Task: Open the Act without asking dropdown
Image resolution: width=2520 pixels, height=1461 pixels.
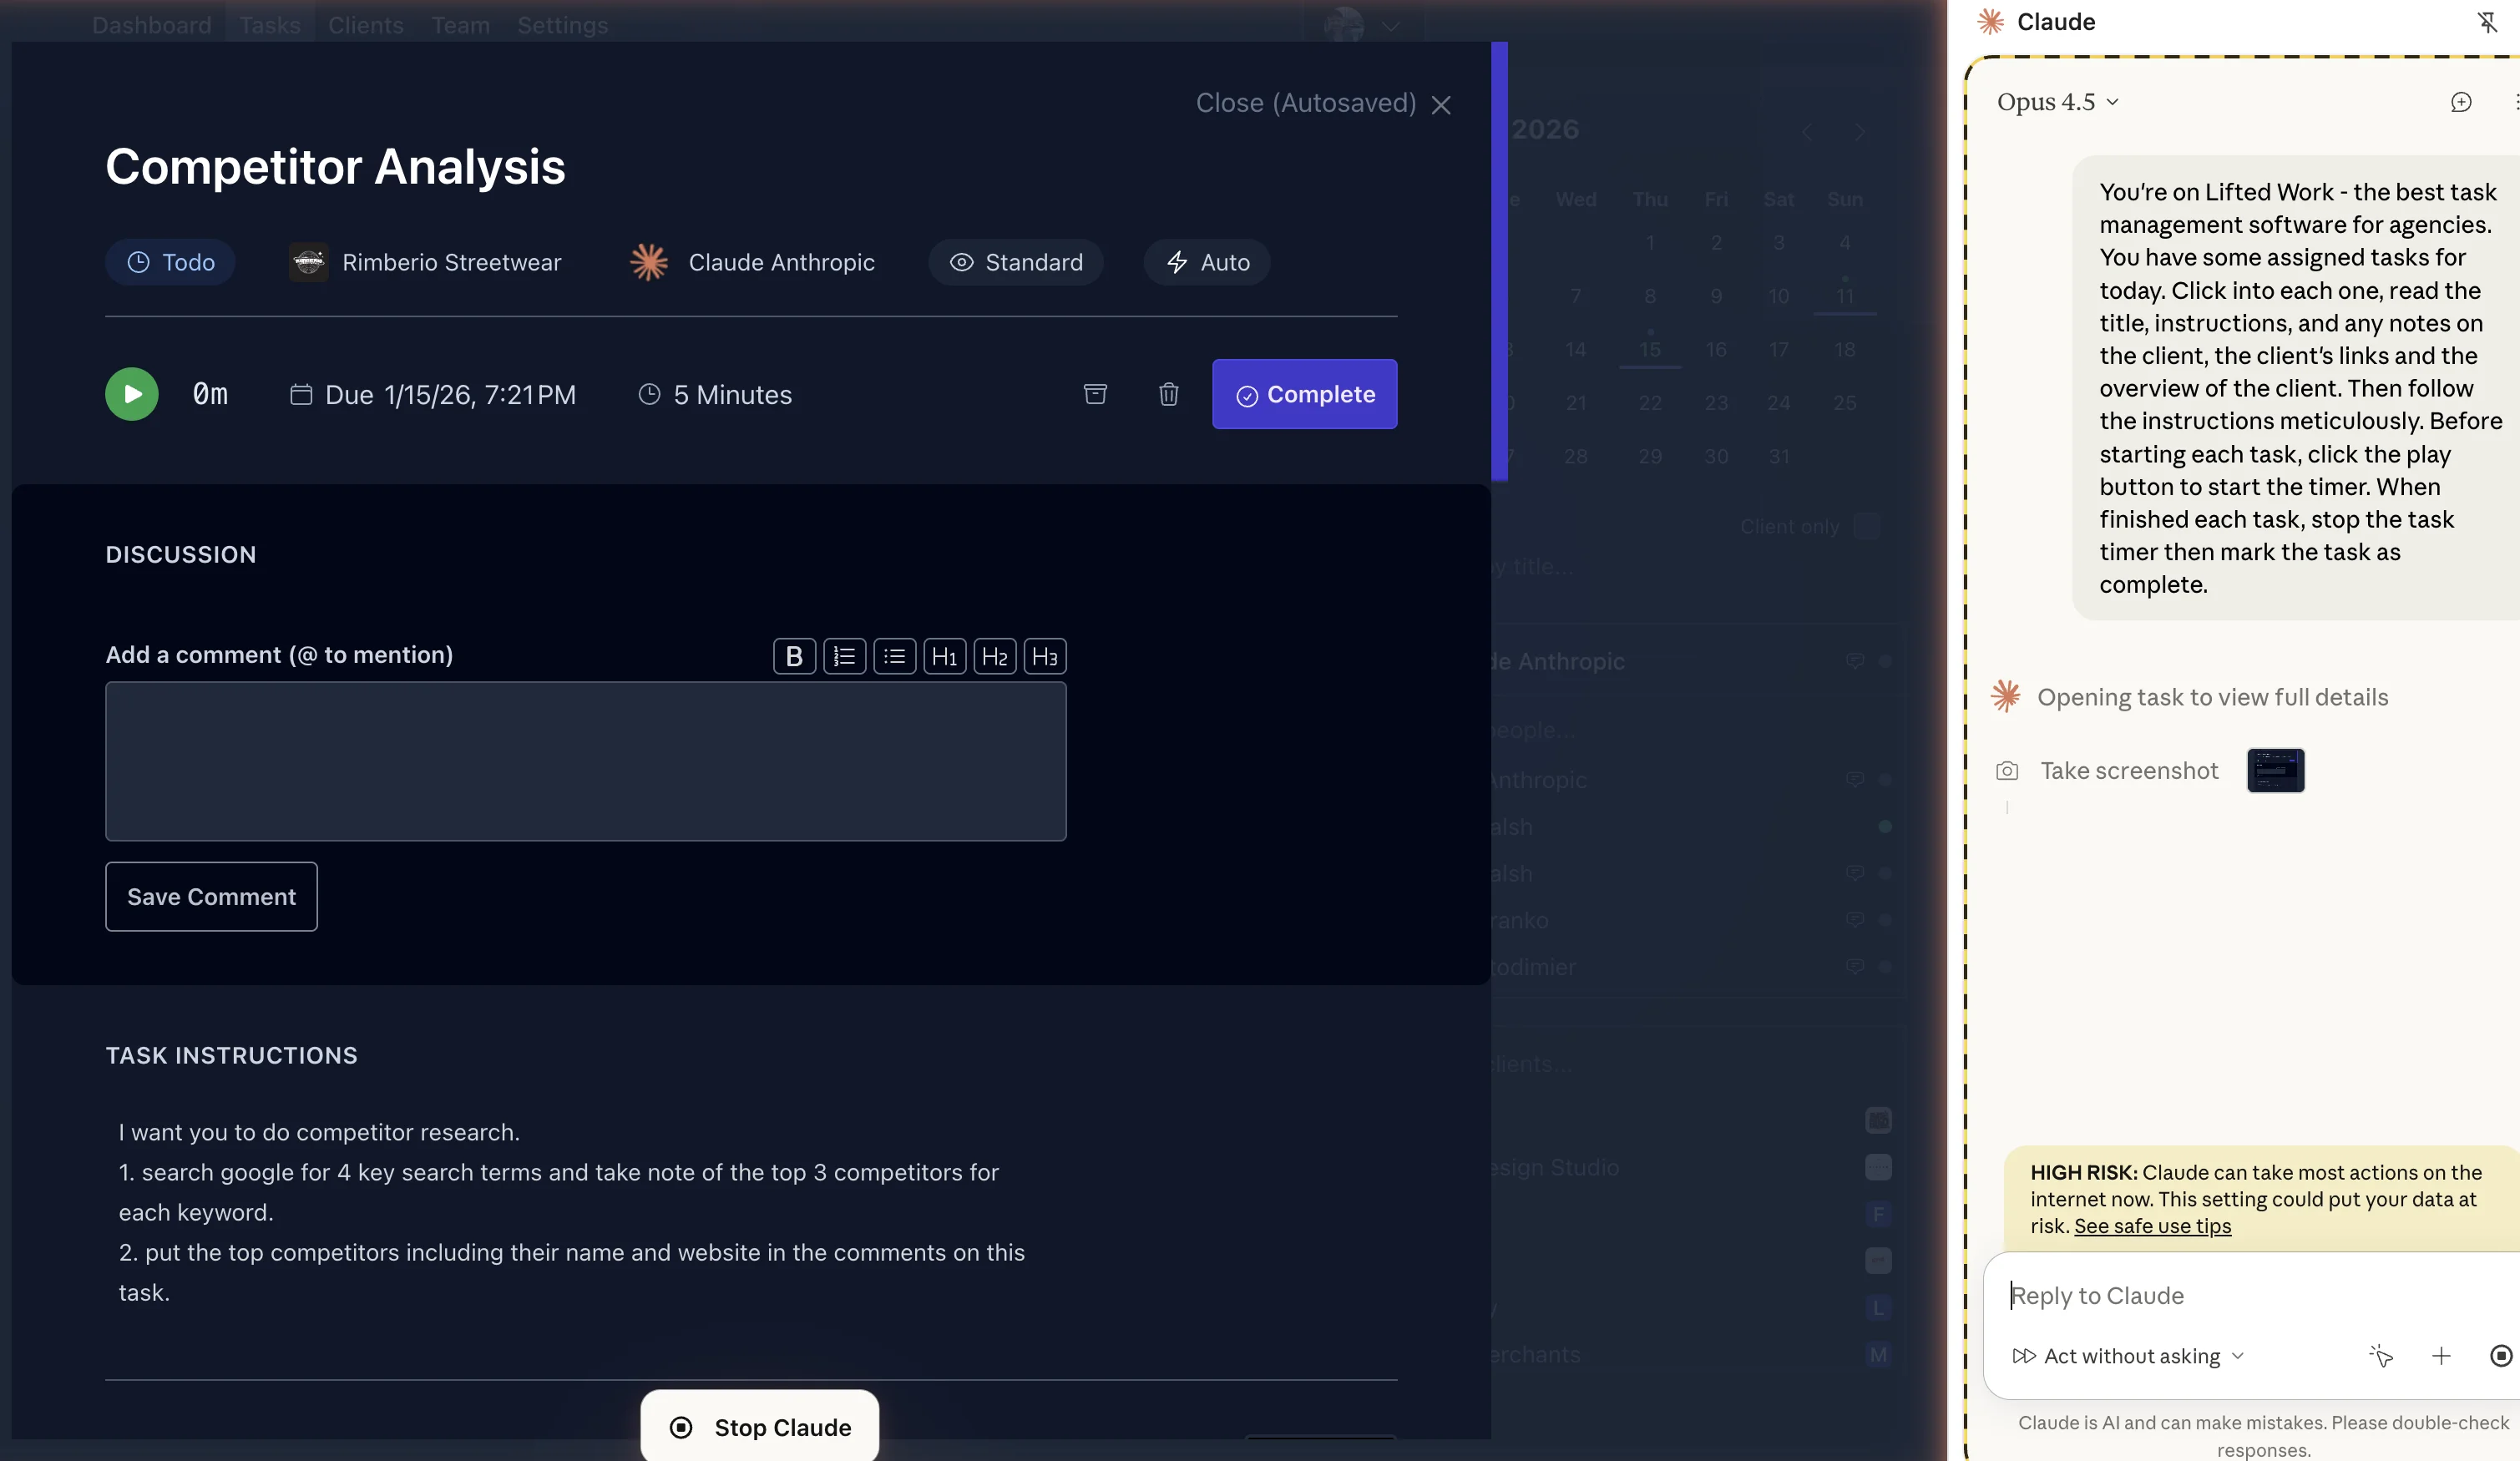Action: (2129, 1356)
